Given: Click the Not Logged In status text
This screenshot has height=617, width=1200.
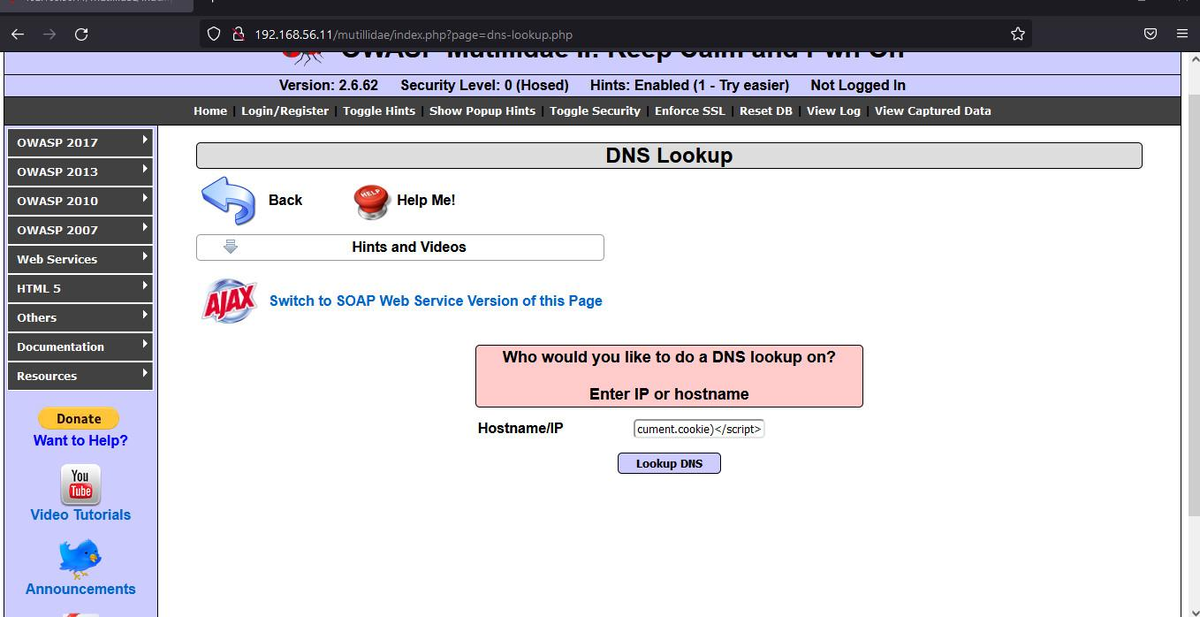Looking at the screenshot, I should click(x=858, y=85).
